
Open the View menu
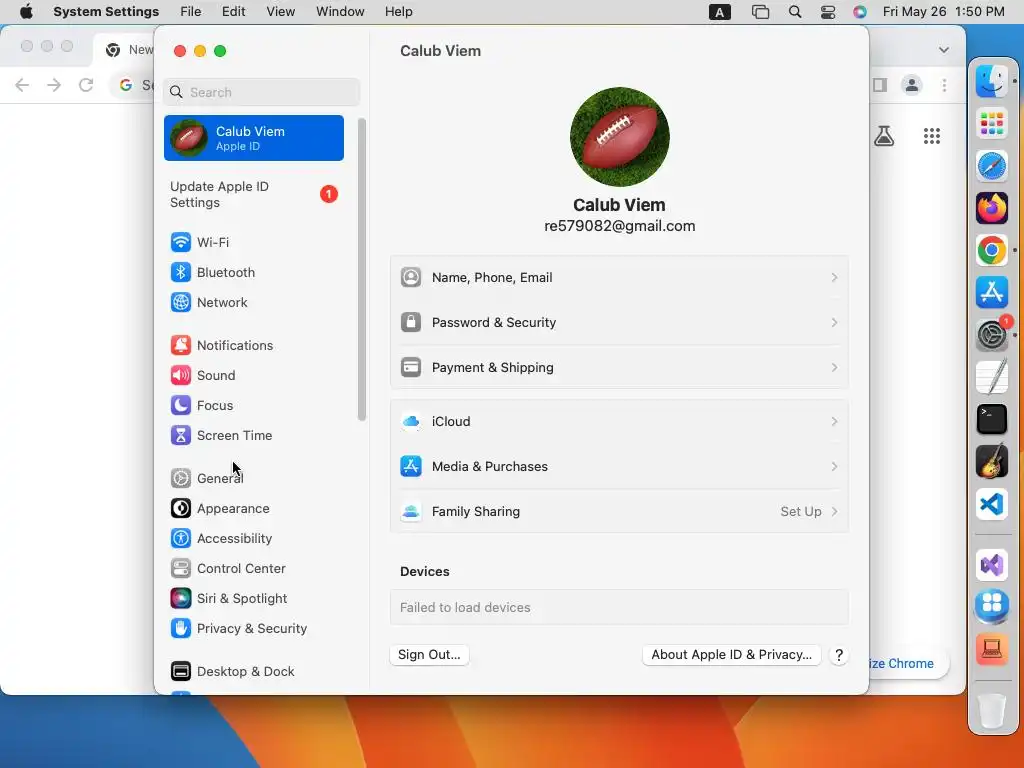[280, 12]
